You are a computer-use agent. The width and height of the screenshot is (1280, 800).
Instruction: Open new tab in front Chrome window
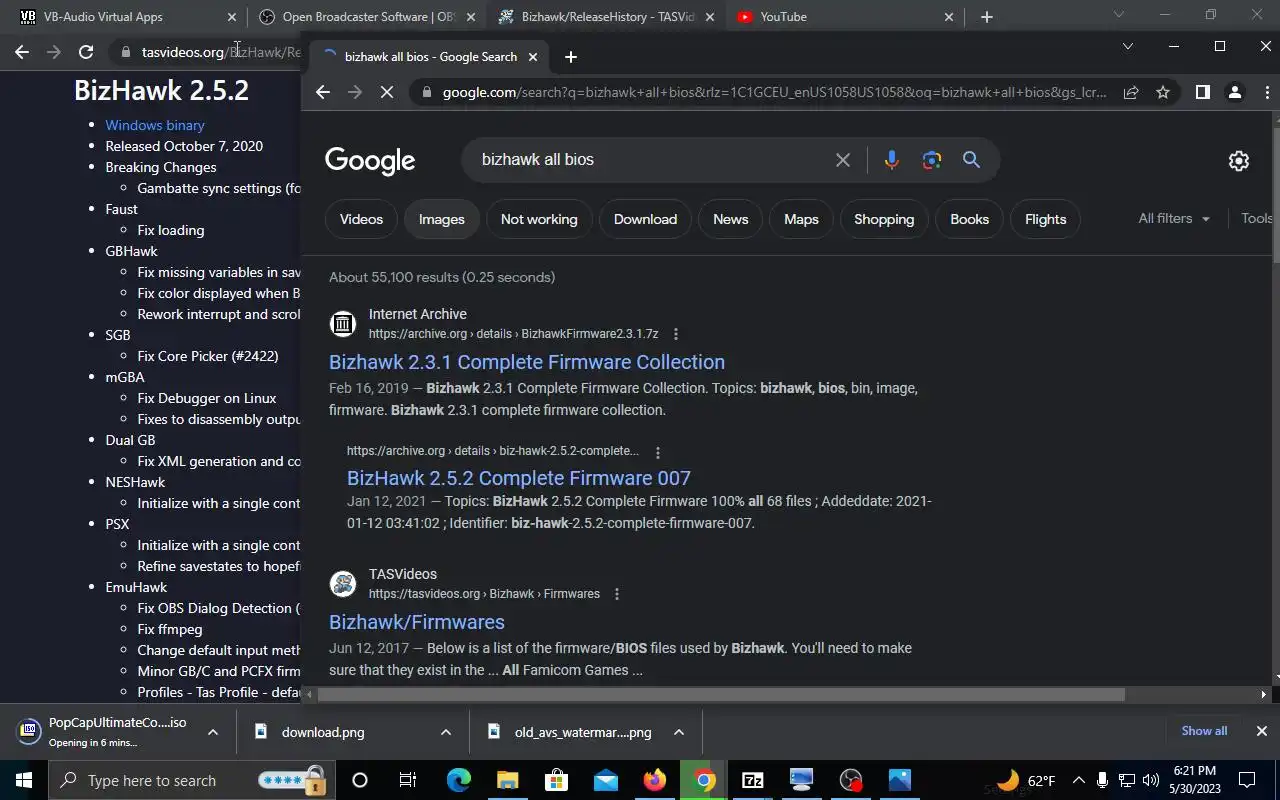(x=571, y=57)
